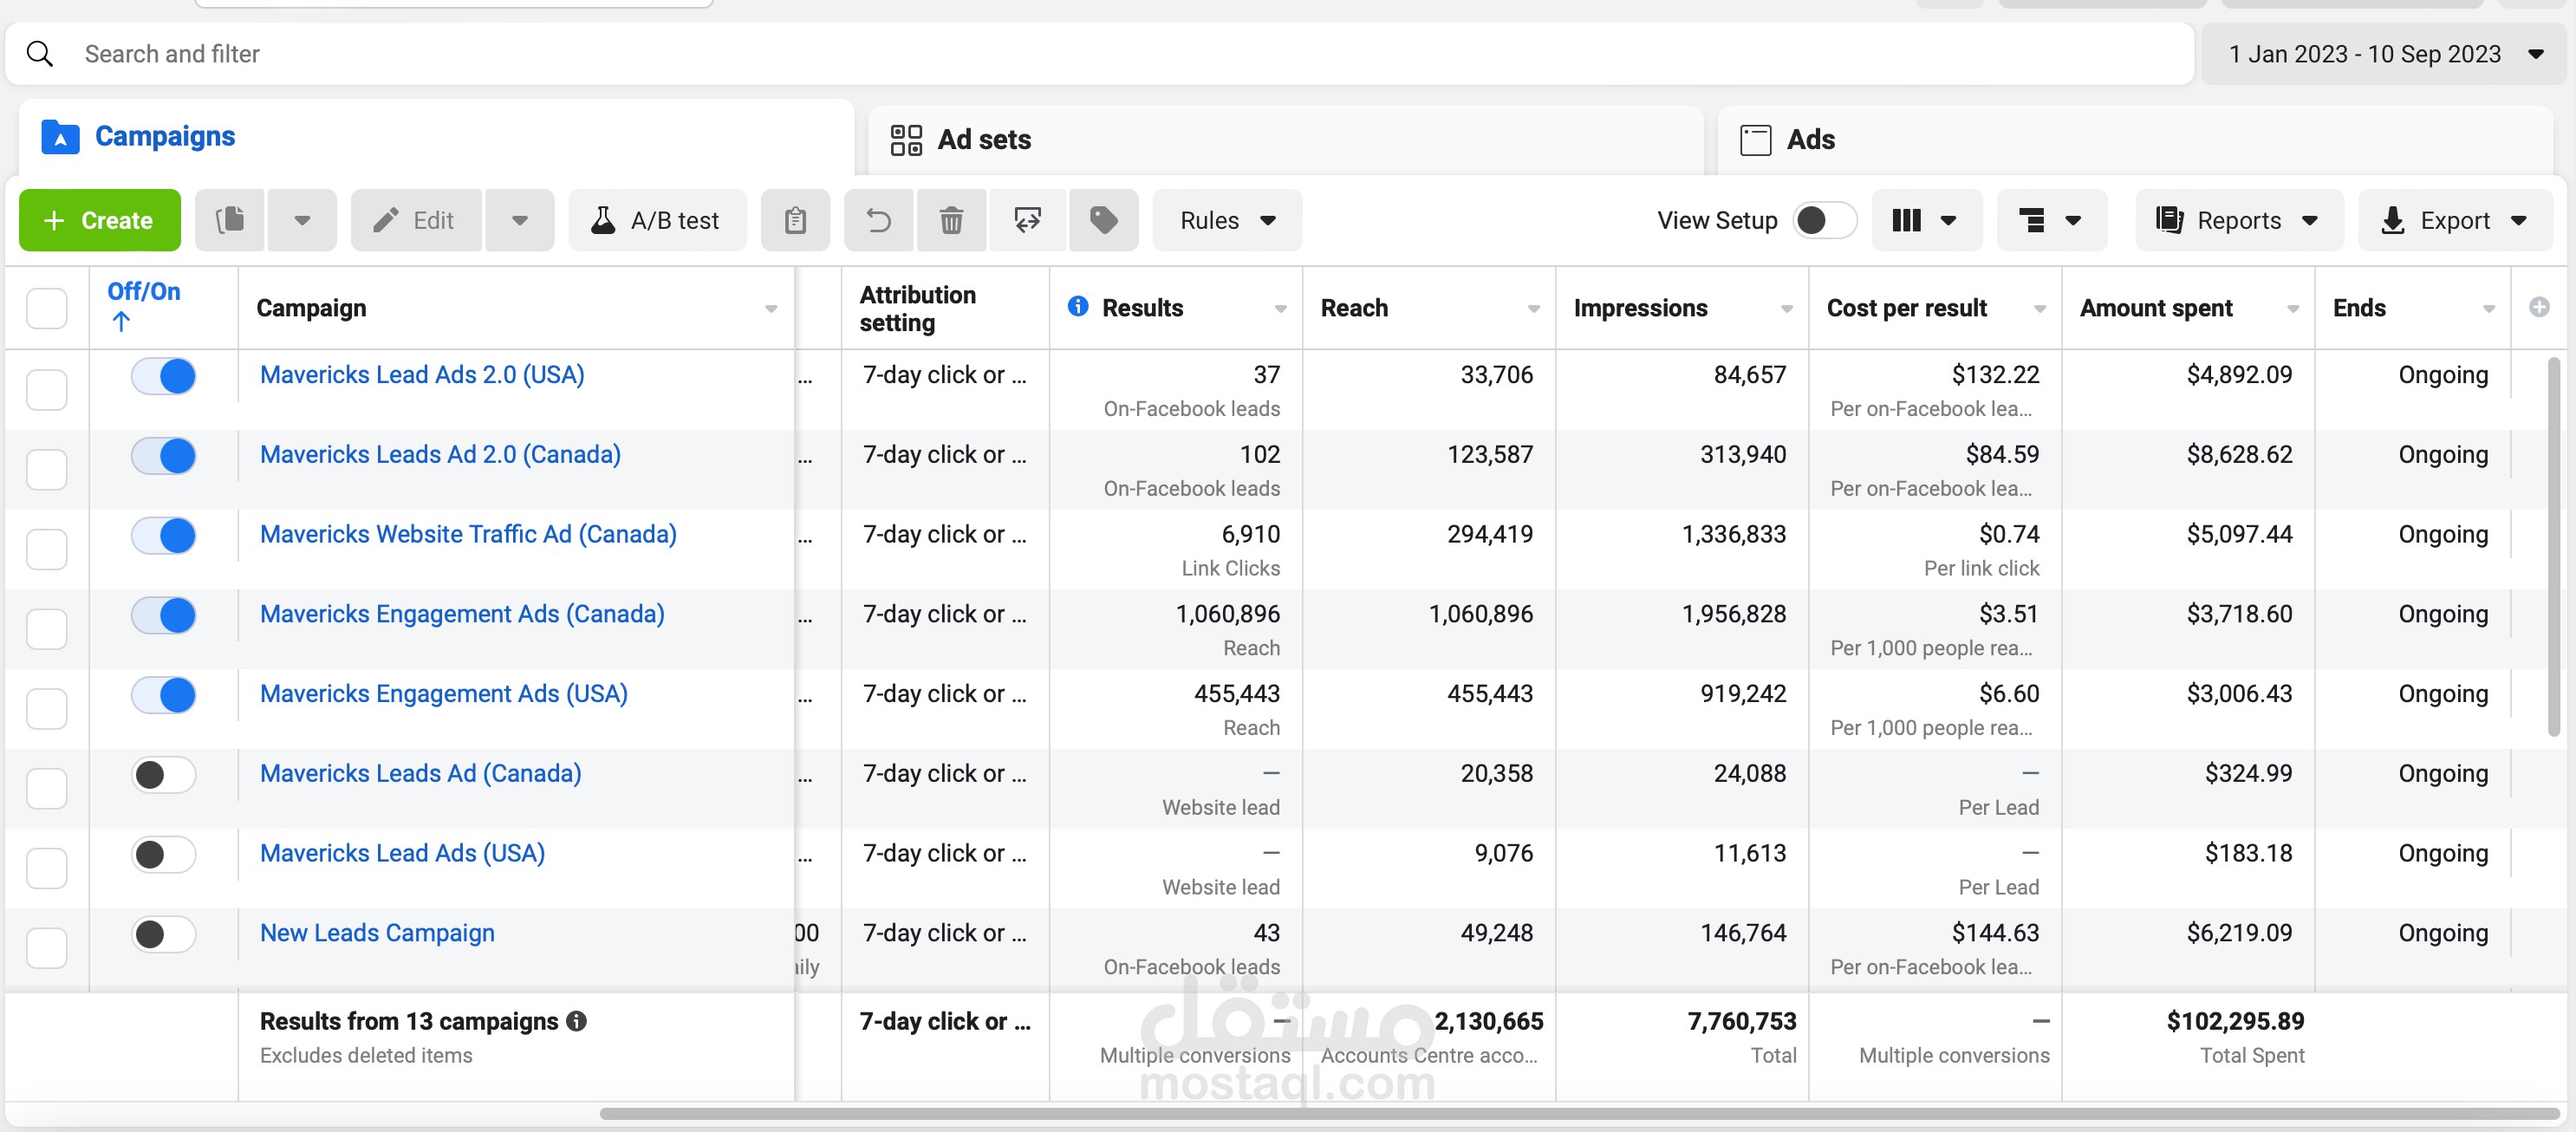Select the duplicate campaign icon
The image size is (2576, 1132).
pyautogui.click(x=229, y=220)
